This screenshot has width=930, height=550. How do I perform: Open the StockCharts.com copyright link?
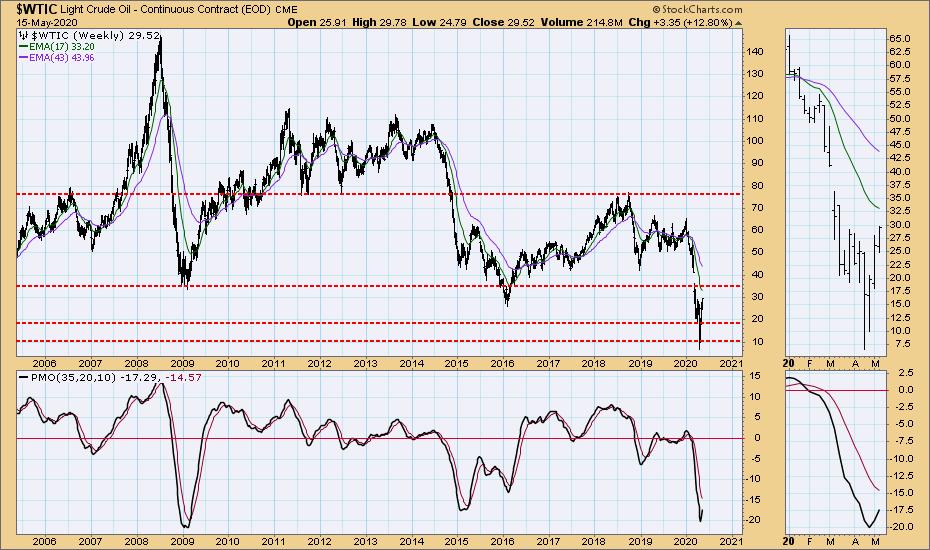point(697,9)
